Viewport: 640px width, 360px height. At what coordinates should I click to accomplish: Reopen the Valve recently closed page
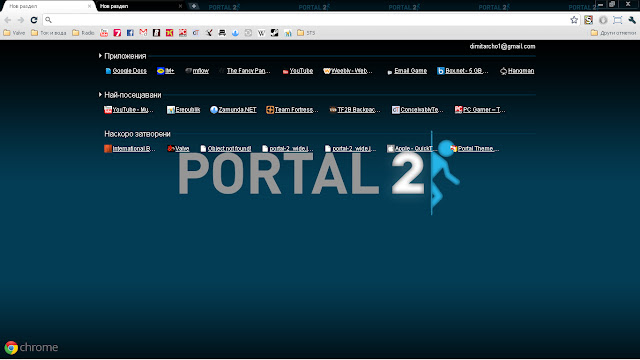(178, 149)
